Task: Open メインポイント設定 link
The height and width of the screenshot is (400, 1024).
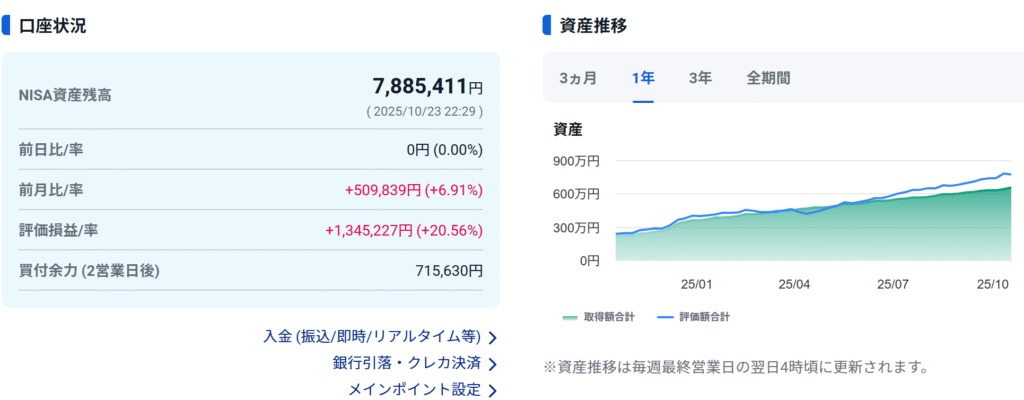Action: point(414,389)
